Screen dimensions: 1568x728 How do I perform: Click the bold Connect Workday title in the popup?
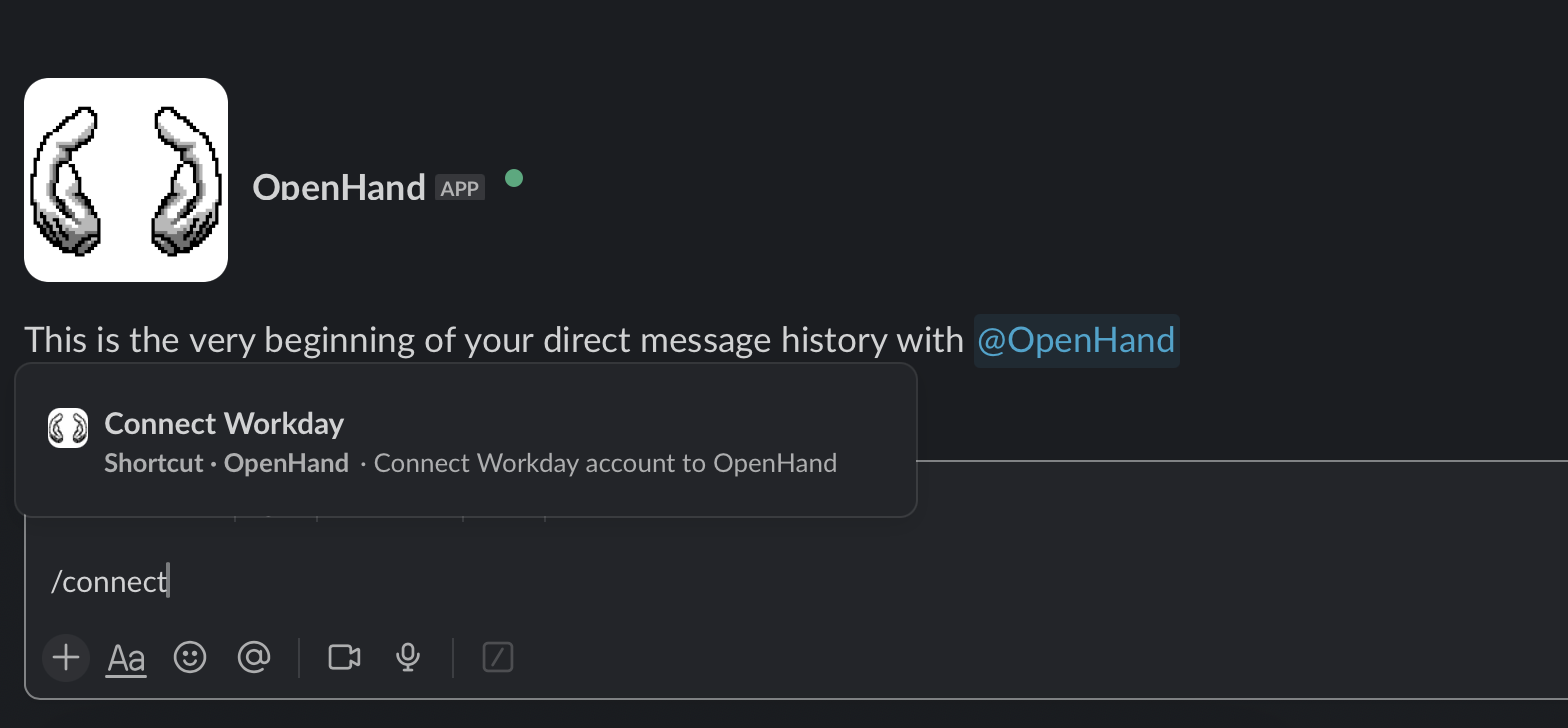pyautogui.click(x=223, y=423)
